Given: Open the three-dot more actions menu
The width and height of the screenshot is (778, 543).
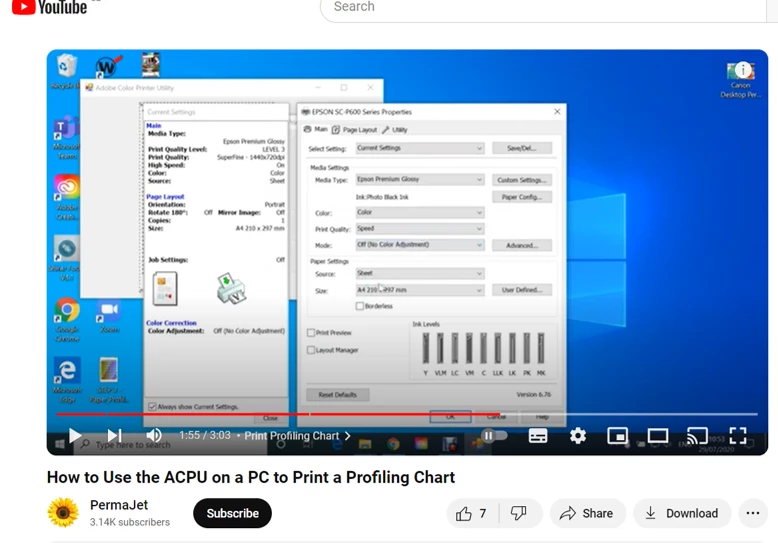Looking at the screenshot, I should (x=753, y=513).
